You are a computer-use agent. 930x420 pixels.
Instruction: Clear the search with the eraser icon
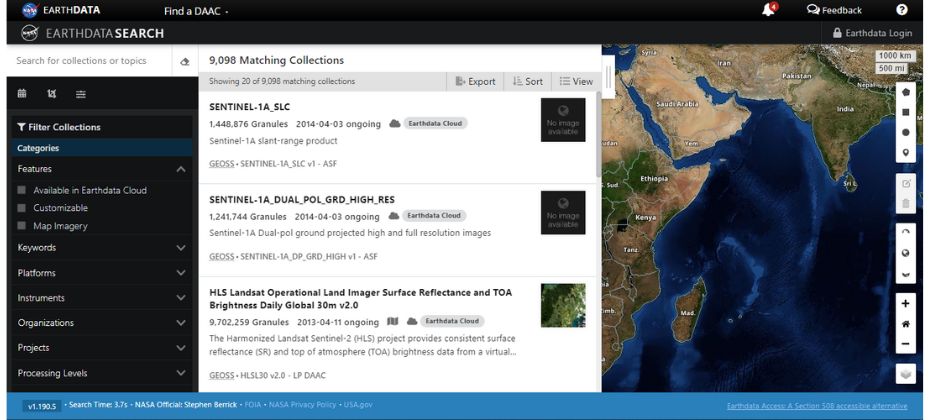tap(184, 61)
